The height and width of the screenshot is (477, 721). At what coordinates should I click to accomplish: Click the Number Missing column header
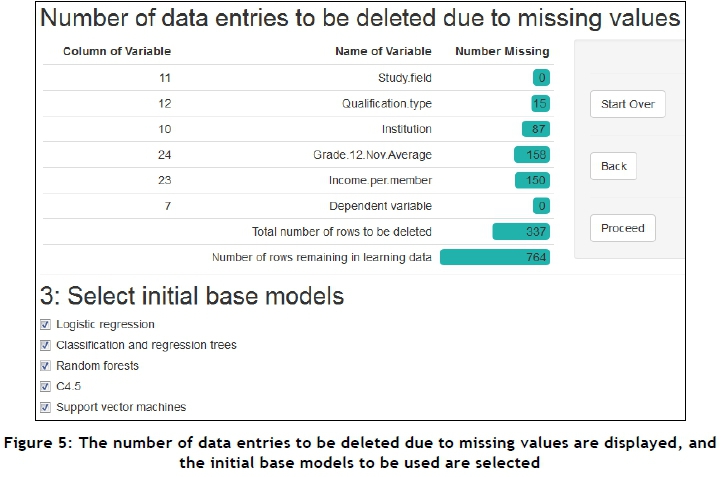pyautogui.click(x=502, y=51)
